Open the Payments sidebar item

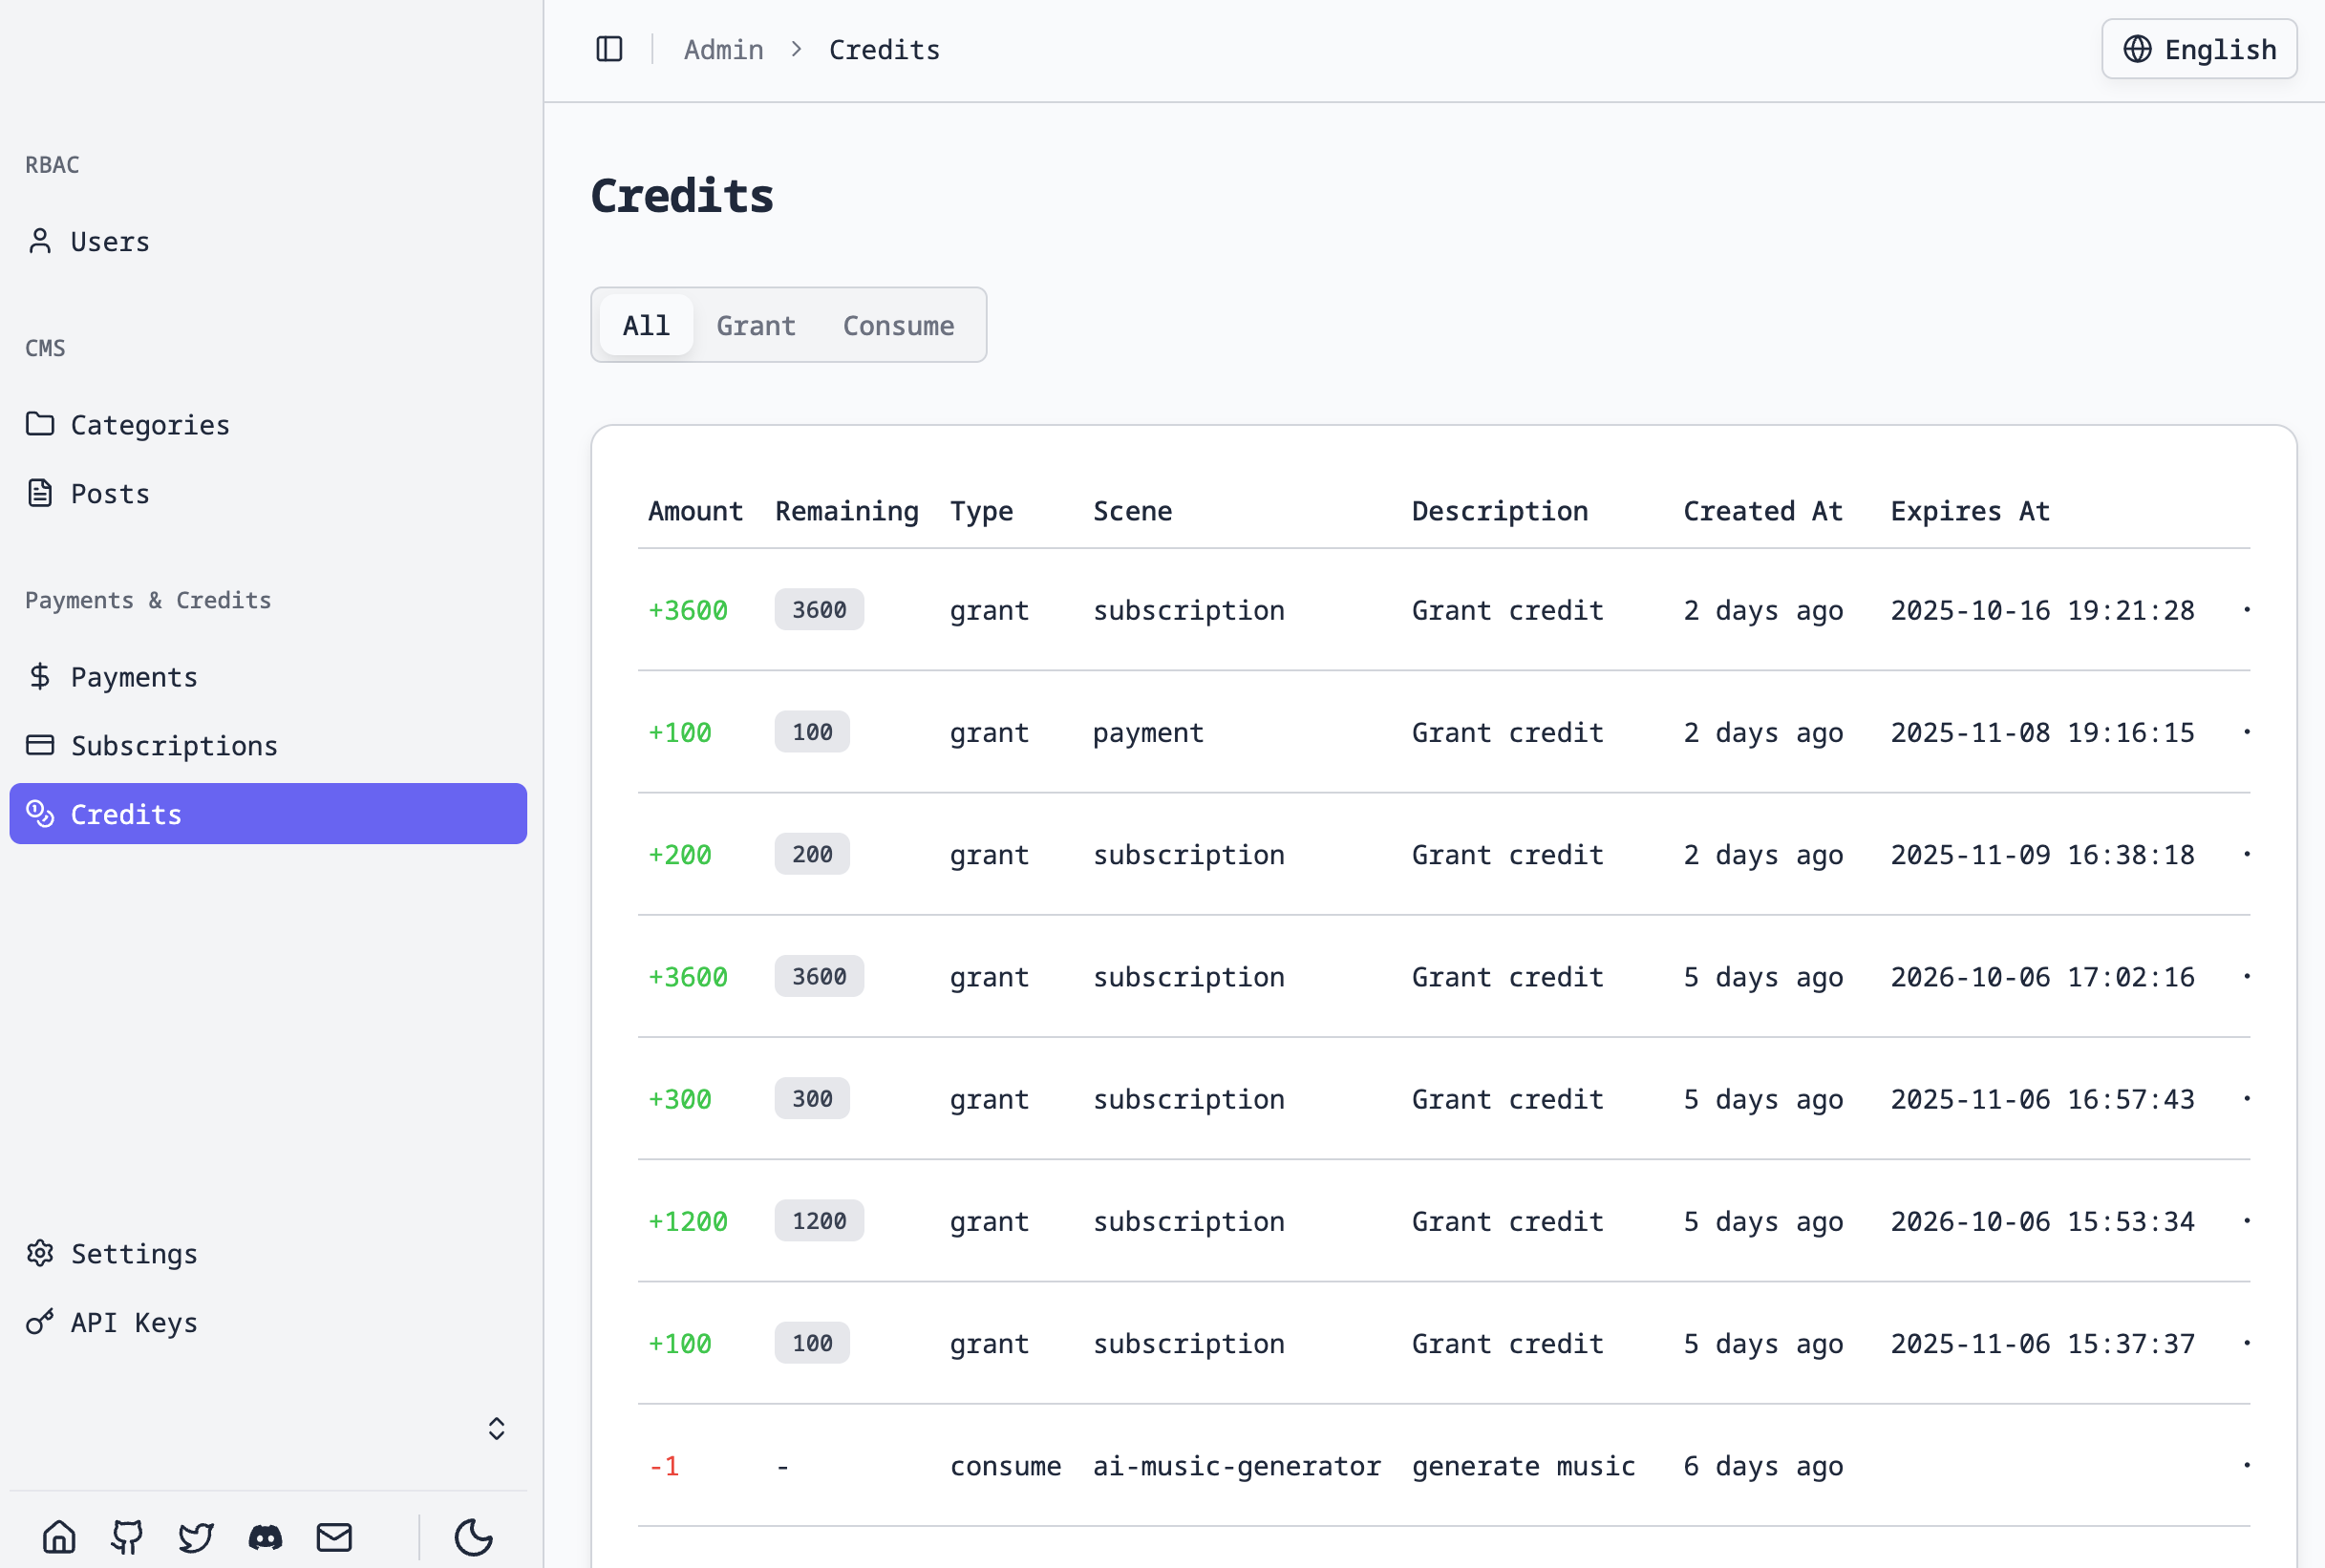click(133, 677)
